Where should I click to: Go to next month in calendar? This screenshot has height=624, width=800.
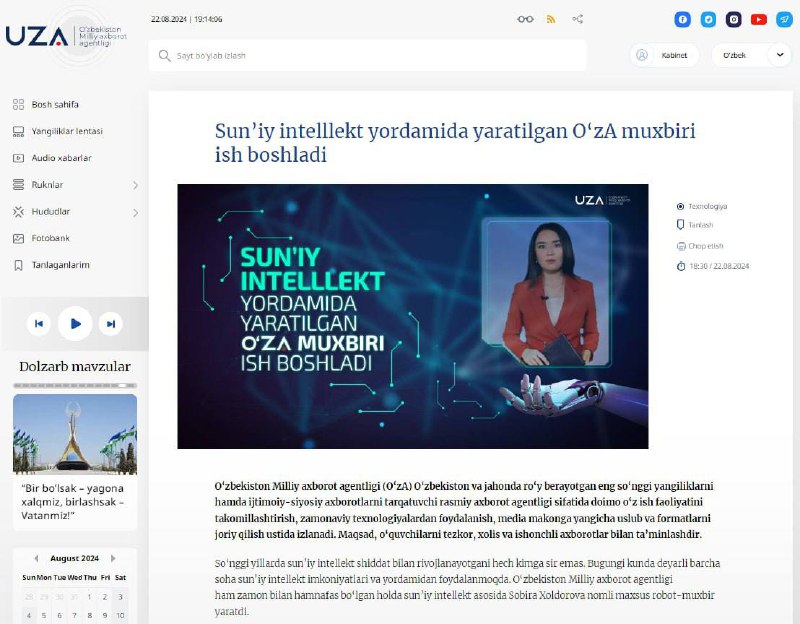coord(113,558)
